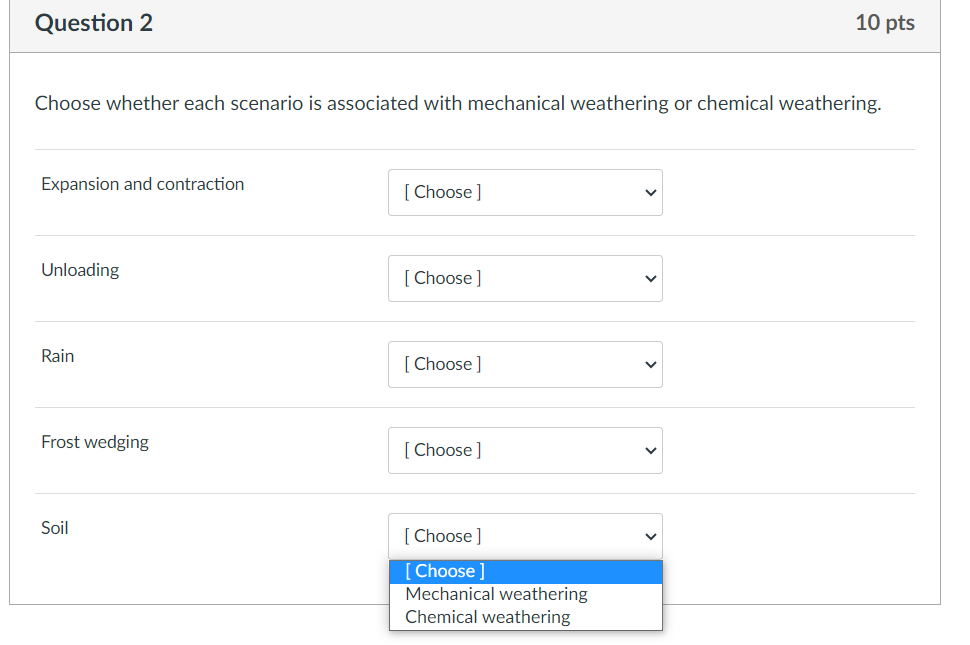Open the Frost wedging answer dropdown
This screenshot has width=970, height=645.
tap(524, 451)
